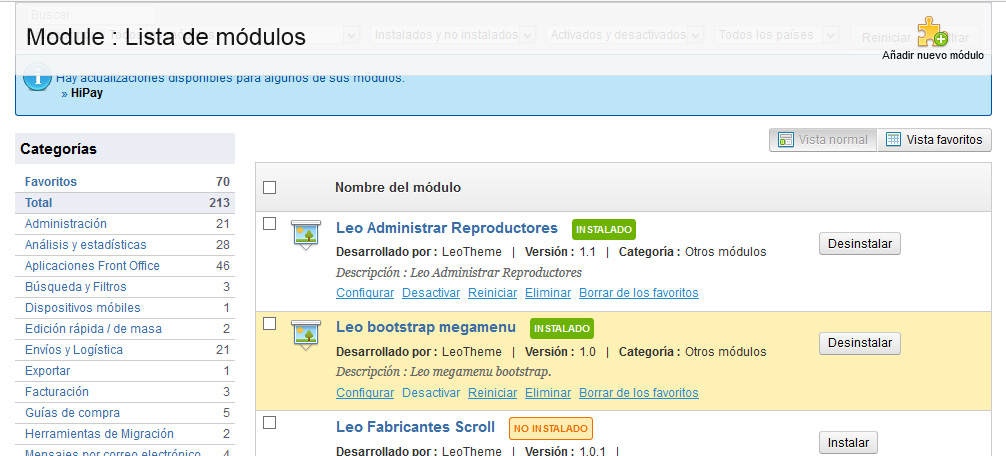The width and height of the screenshot is (1006, 456).
Task: Select the Exportar category
Action: 125,371
